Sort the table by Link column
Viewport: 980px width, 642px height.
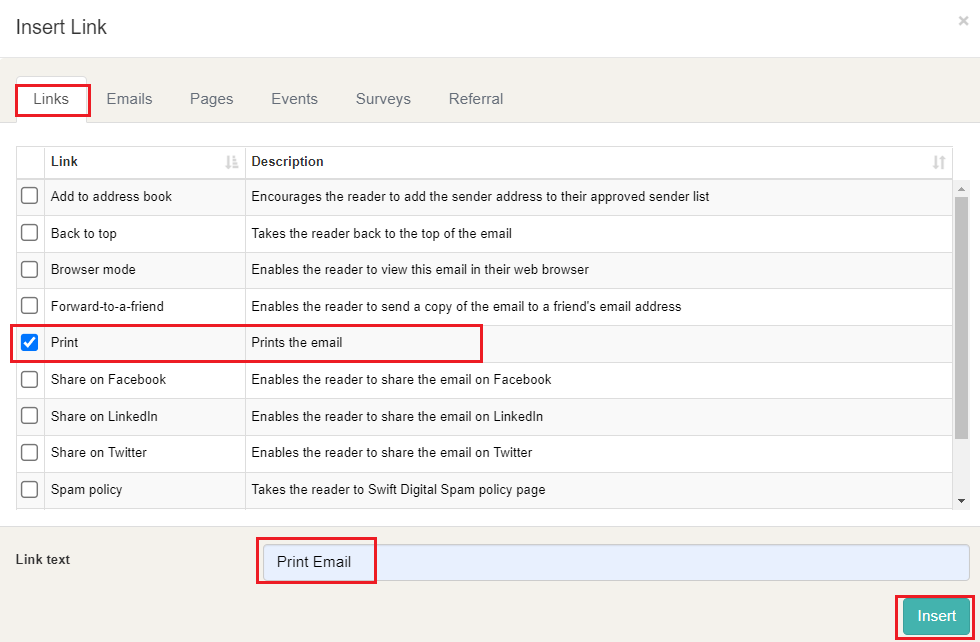point(231,163)
